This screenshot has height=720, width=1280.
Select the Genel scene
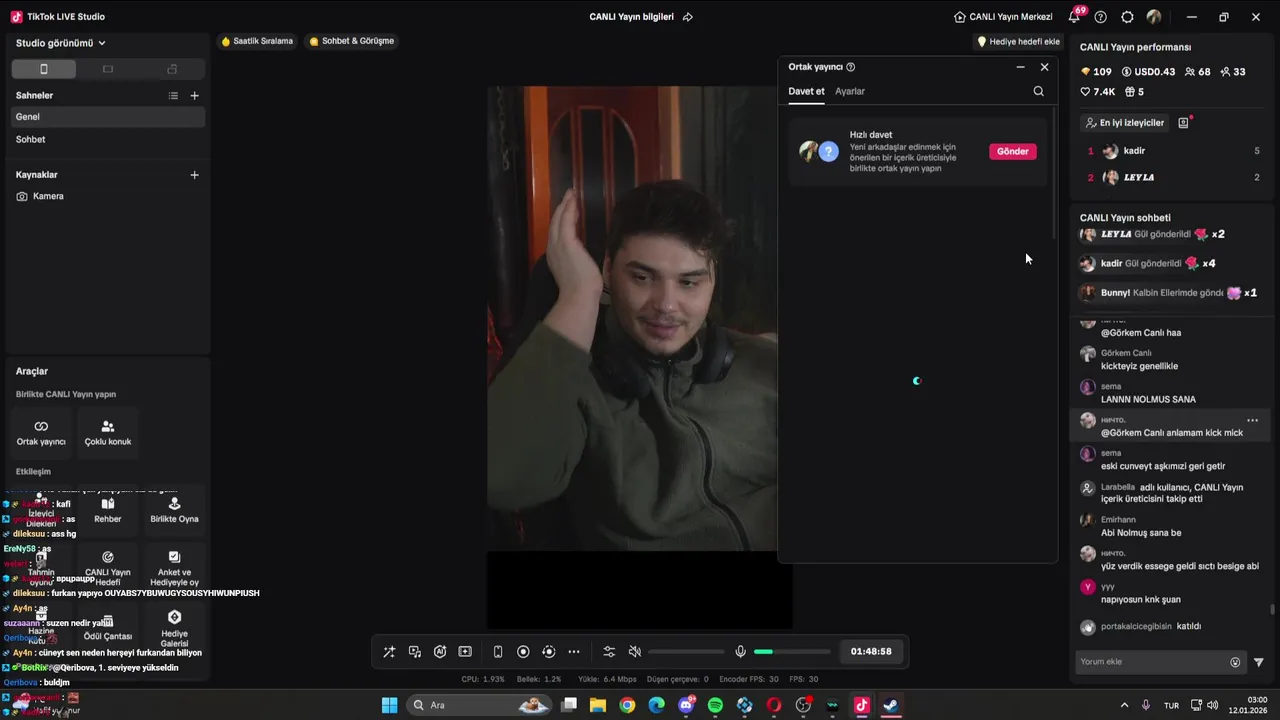coord(108,117)
